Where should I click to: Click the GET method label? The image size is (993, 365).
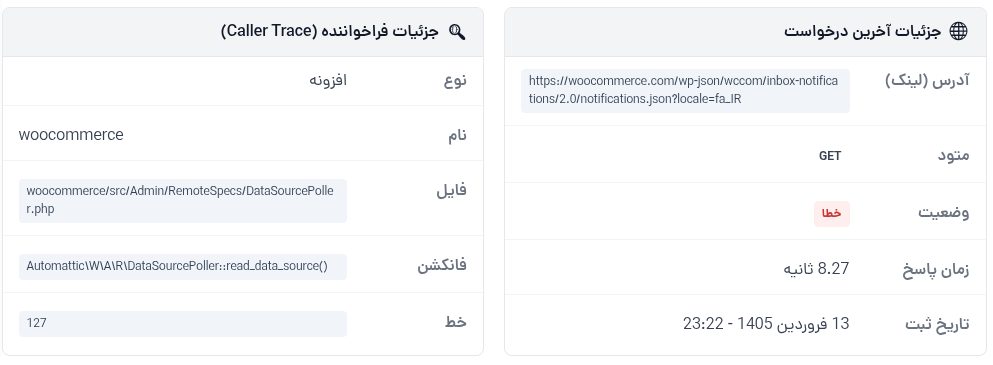click(x=830, y=156)
